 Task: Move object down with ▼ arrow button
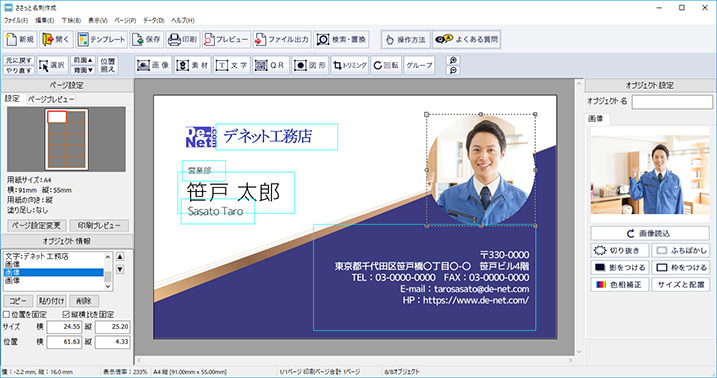click(120, 269)
